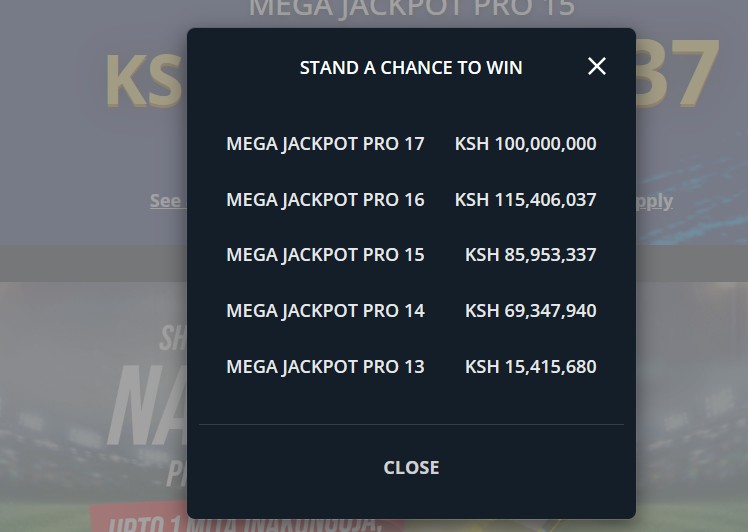This screenshot has width=748, height=532.
Task: Select the MEGA JACKPOT PRO 13 row label
Action: pos(325,367)
